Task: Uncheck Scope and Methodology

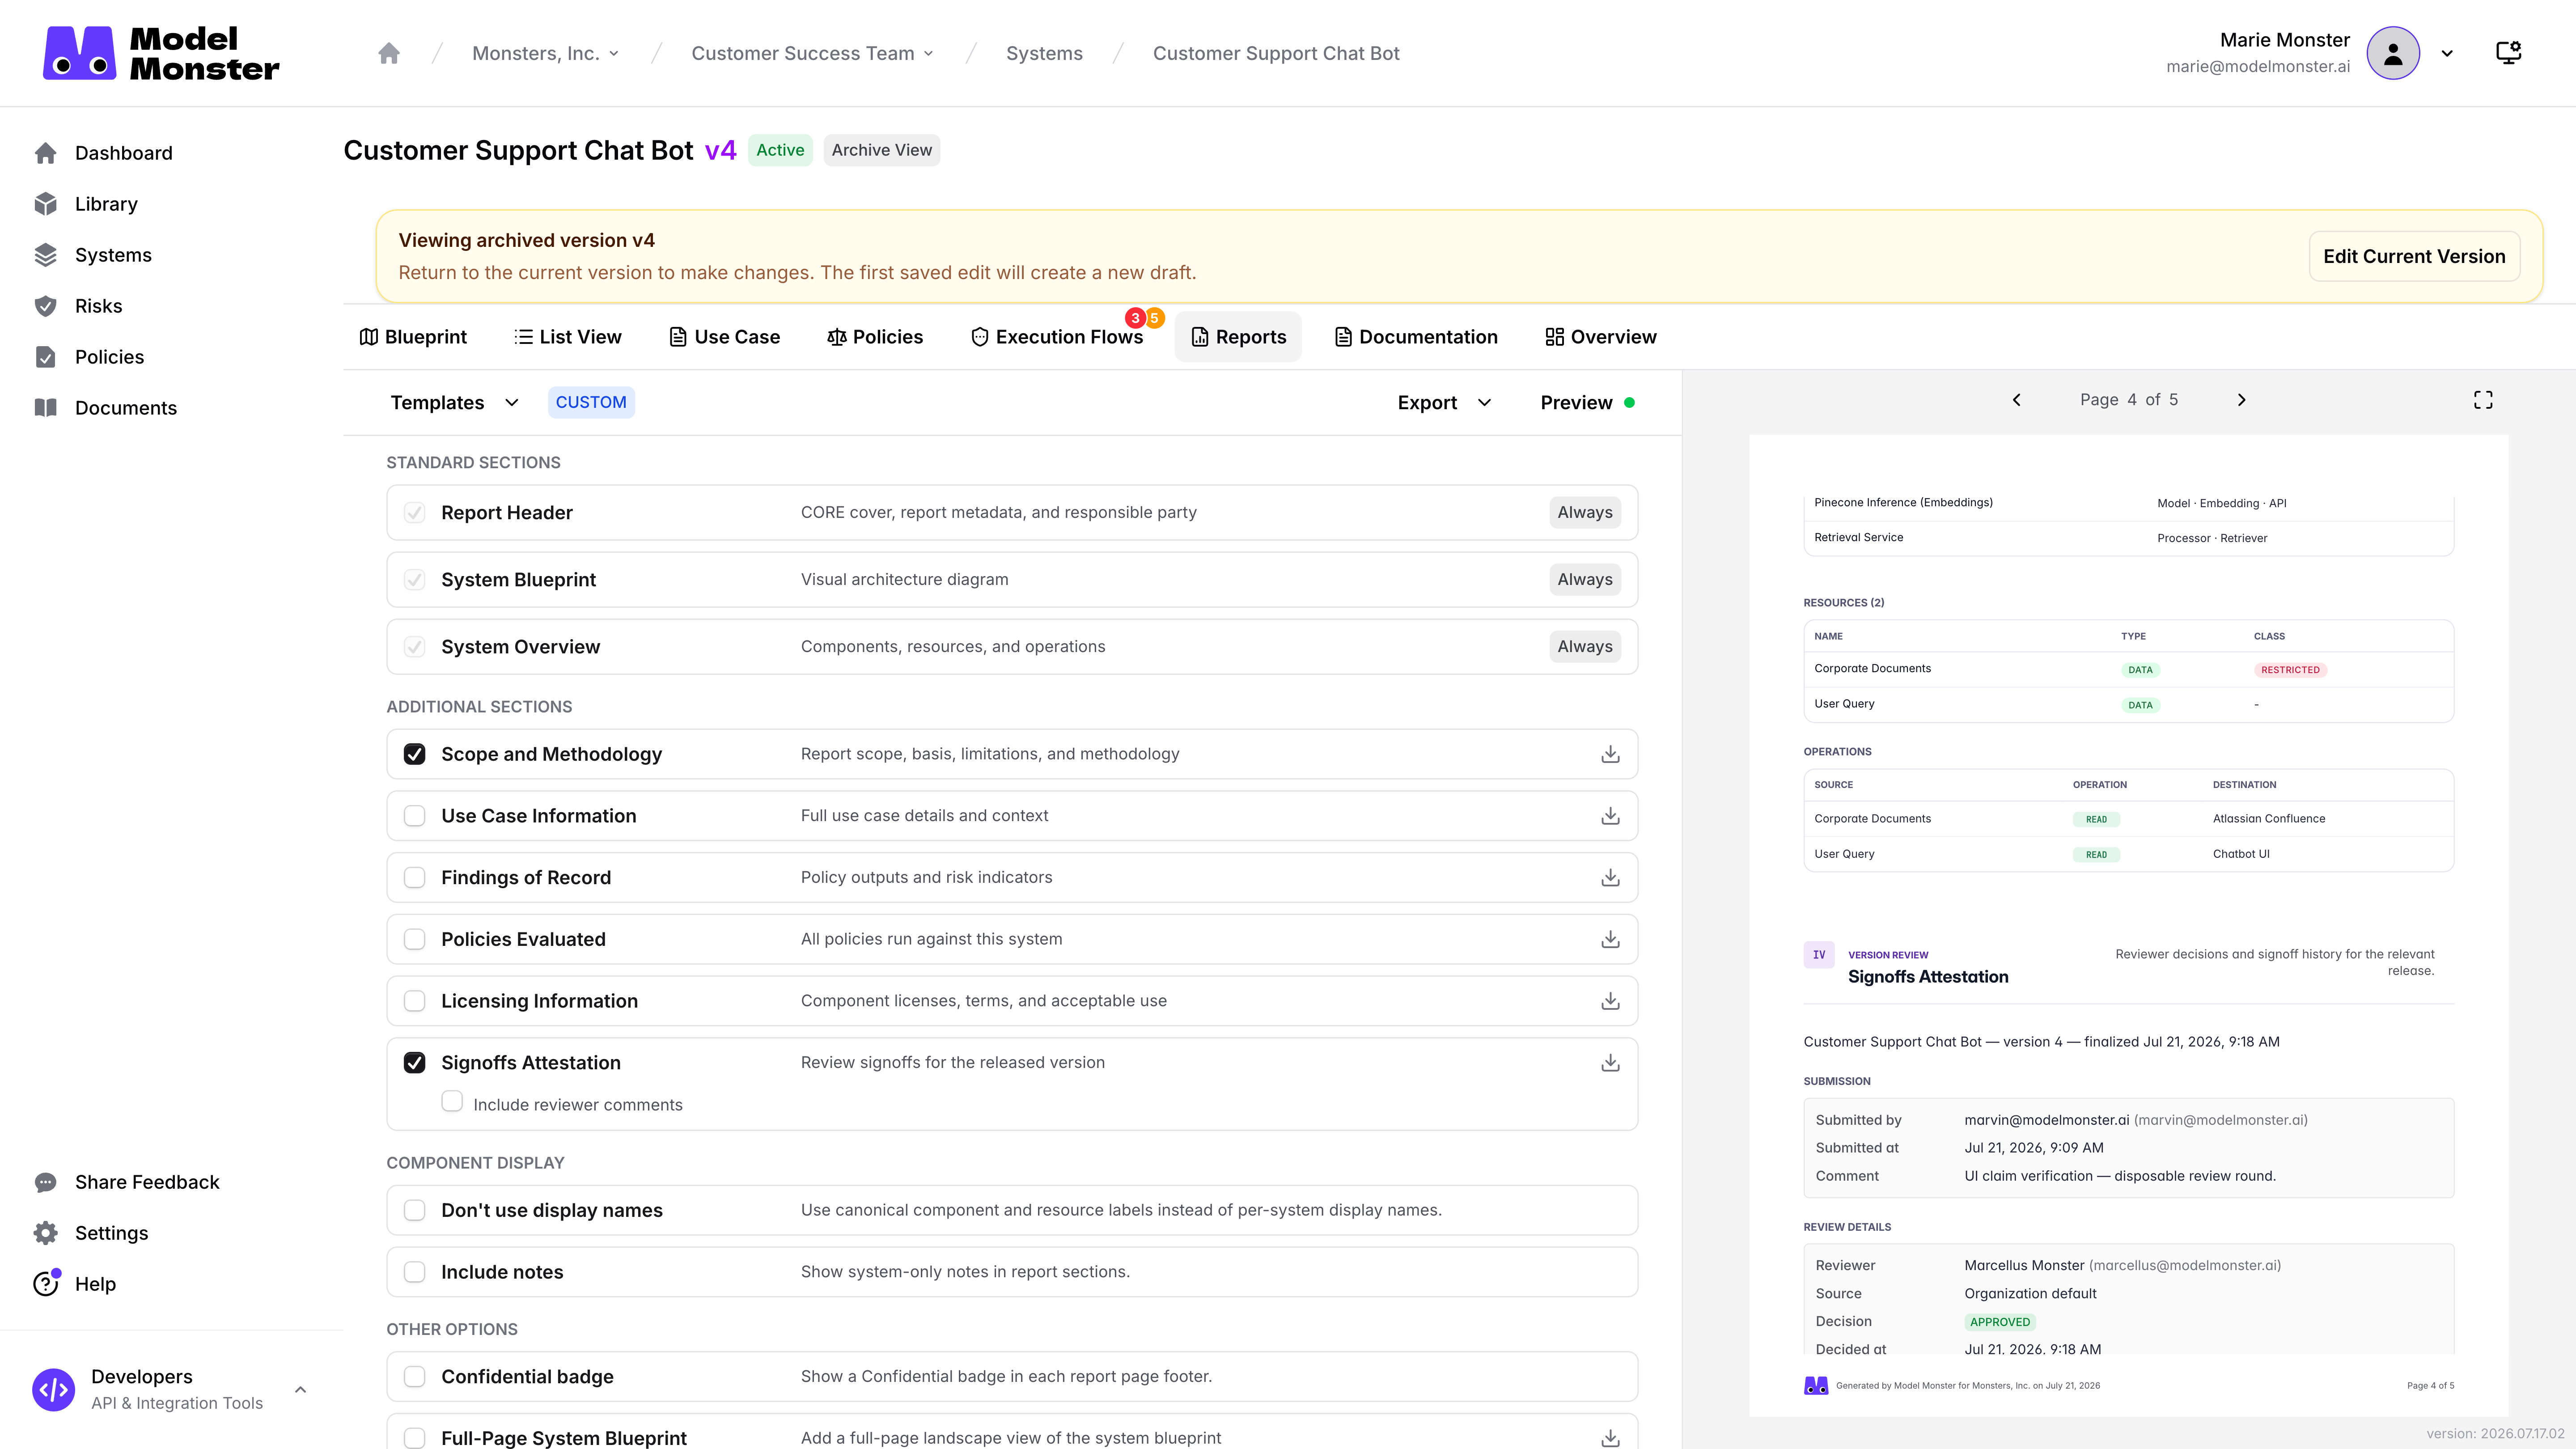Action: [414, 754]
